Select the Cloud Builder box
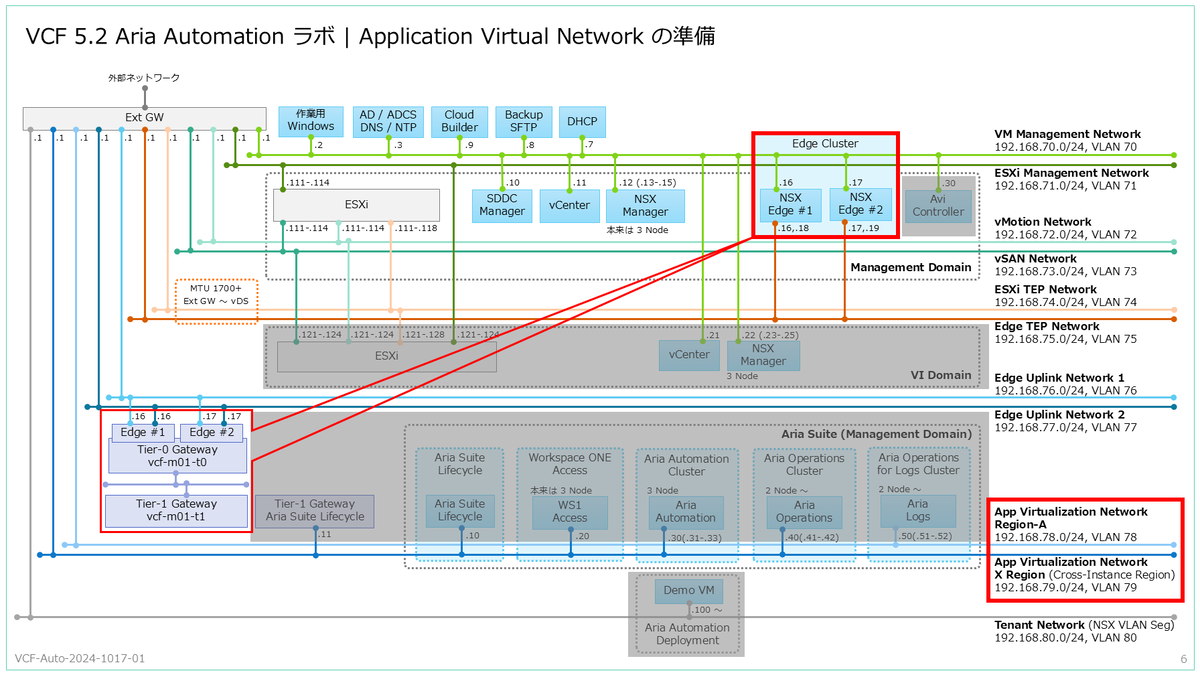Image resolution: width=1200 pixels, height=675 pixels. click(x=459, y=121)
